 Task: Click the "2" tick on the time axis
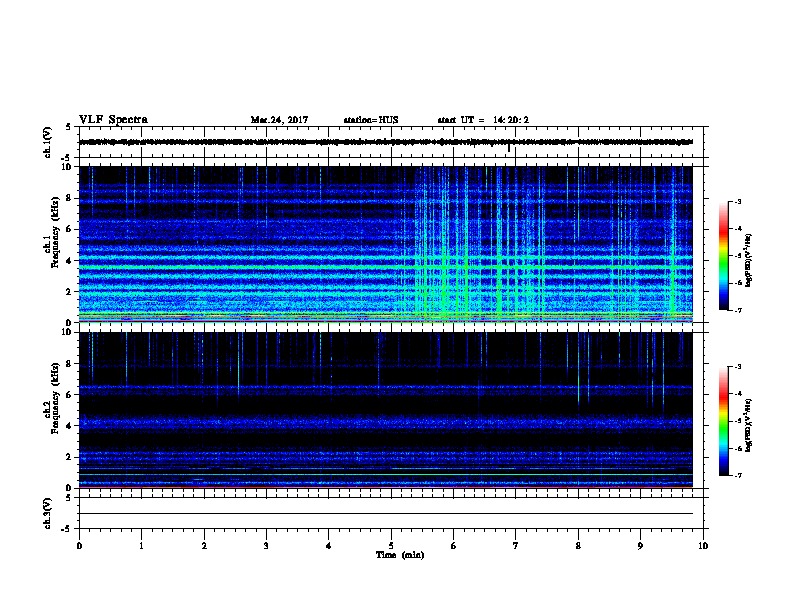[x=204, y=546]
